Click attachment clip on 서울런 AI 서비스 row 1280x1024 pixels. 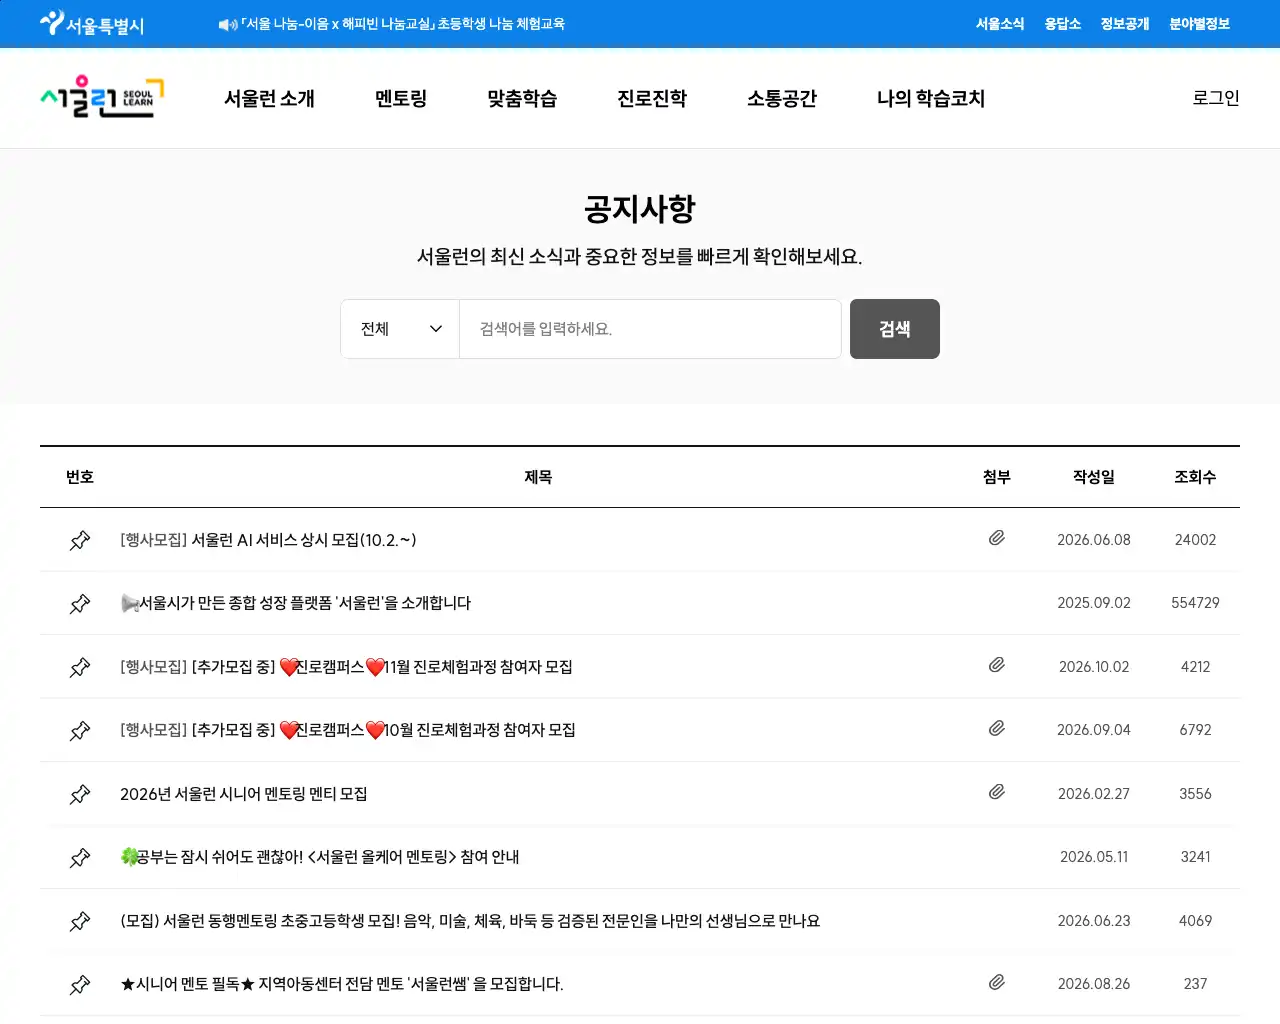pos(997,538)
